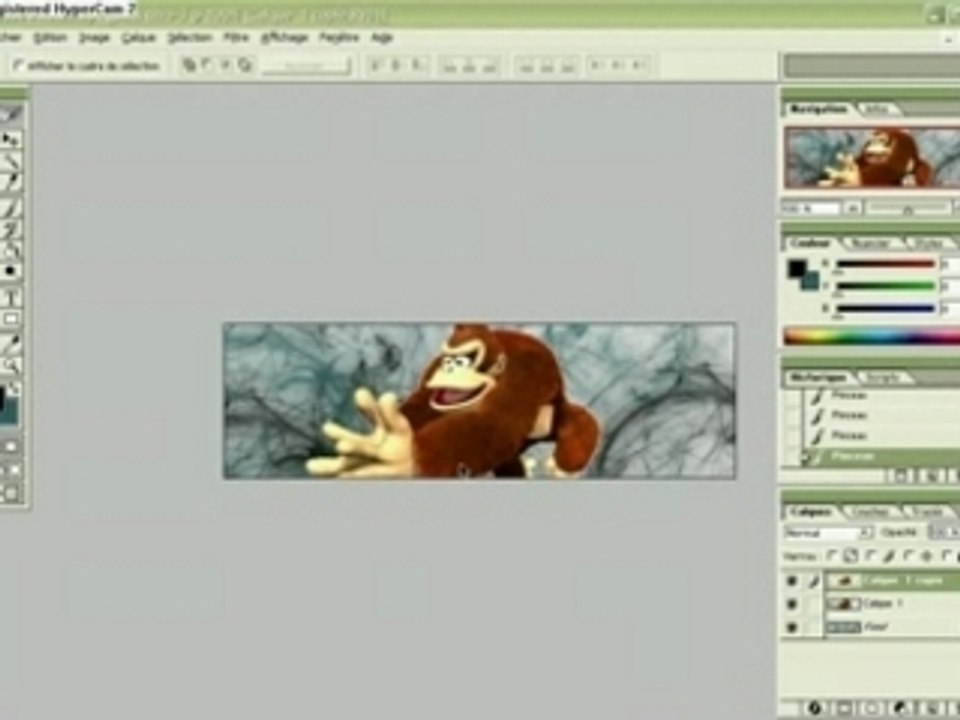This screenshot has width=960, height=720.
Task: Open the Sélection menu
Action: (x=190, y=38)
